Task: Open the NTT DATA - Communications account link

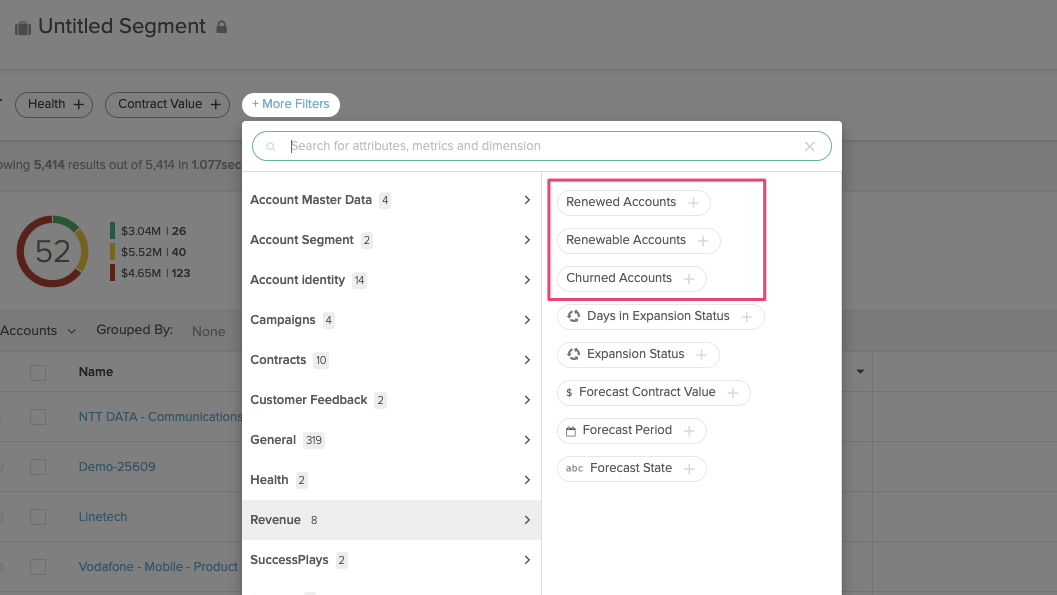Action: [160, 417]
